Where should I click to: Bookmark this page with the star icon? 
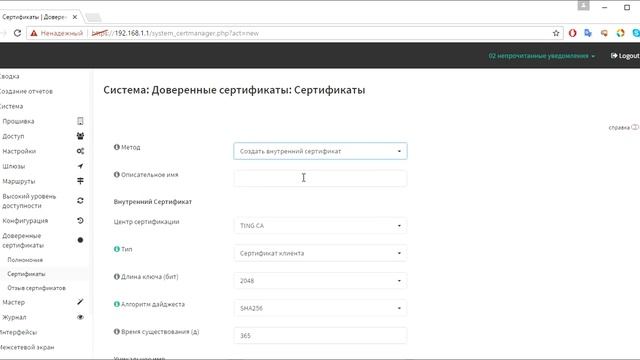pos(556,33)
